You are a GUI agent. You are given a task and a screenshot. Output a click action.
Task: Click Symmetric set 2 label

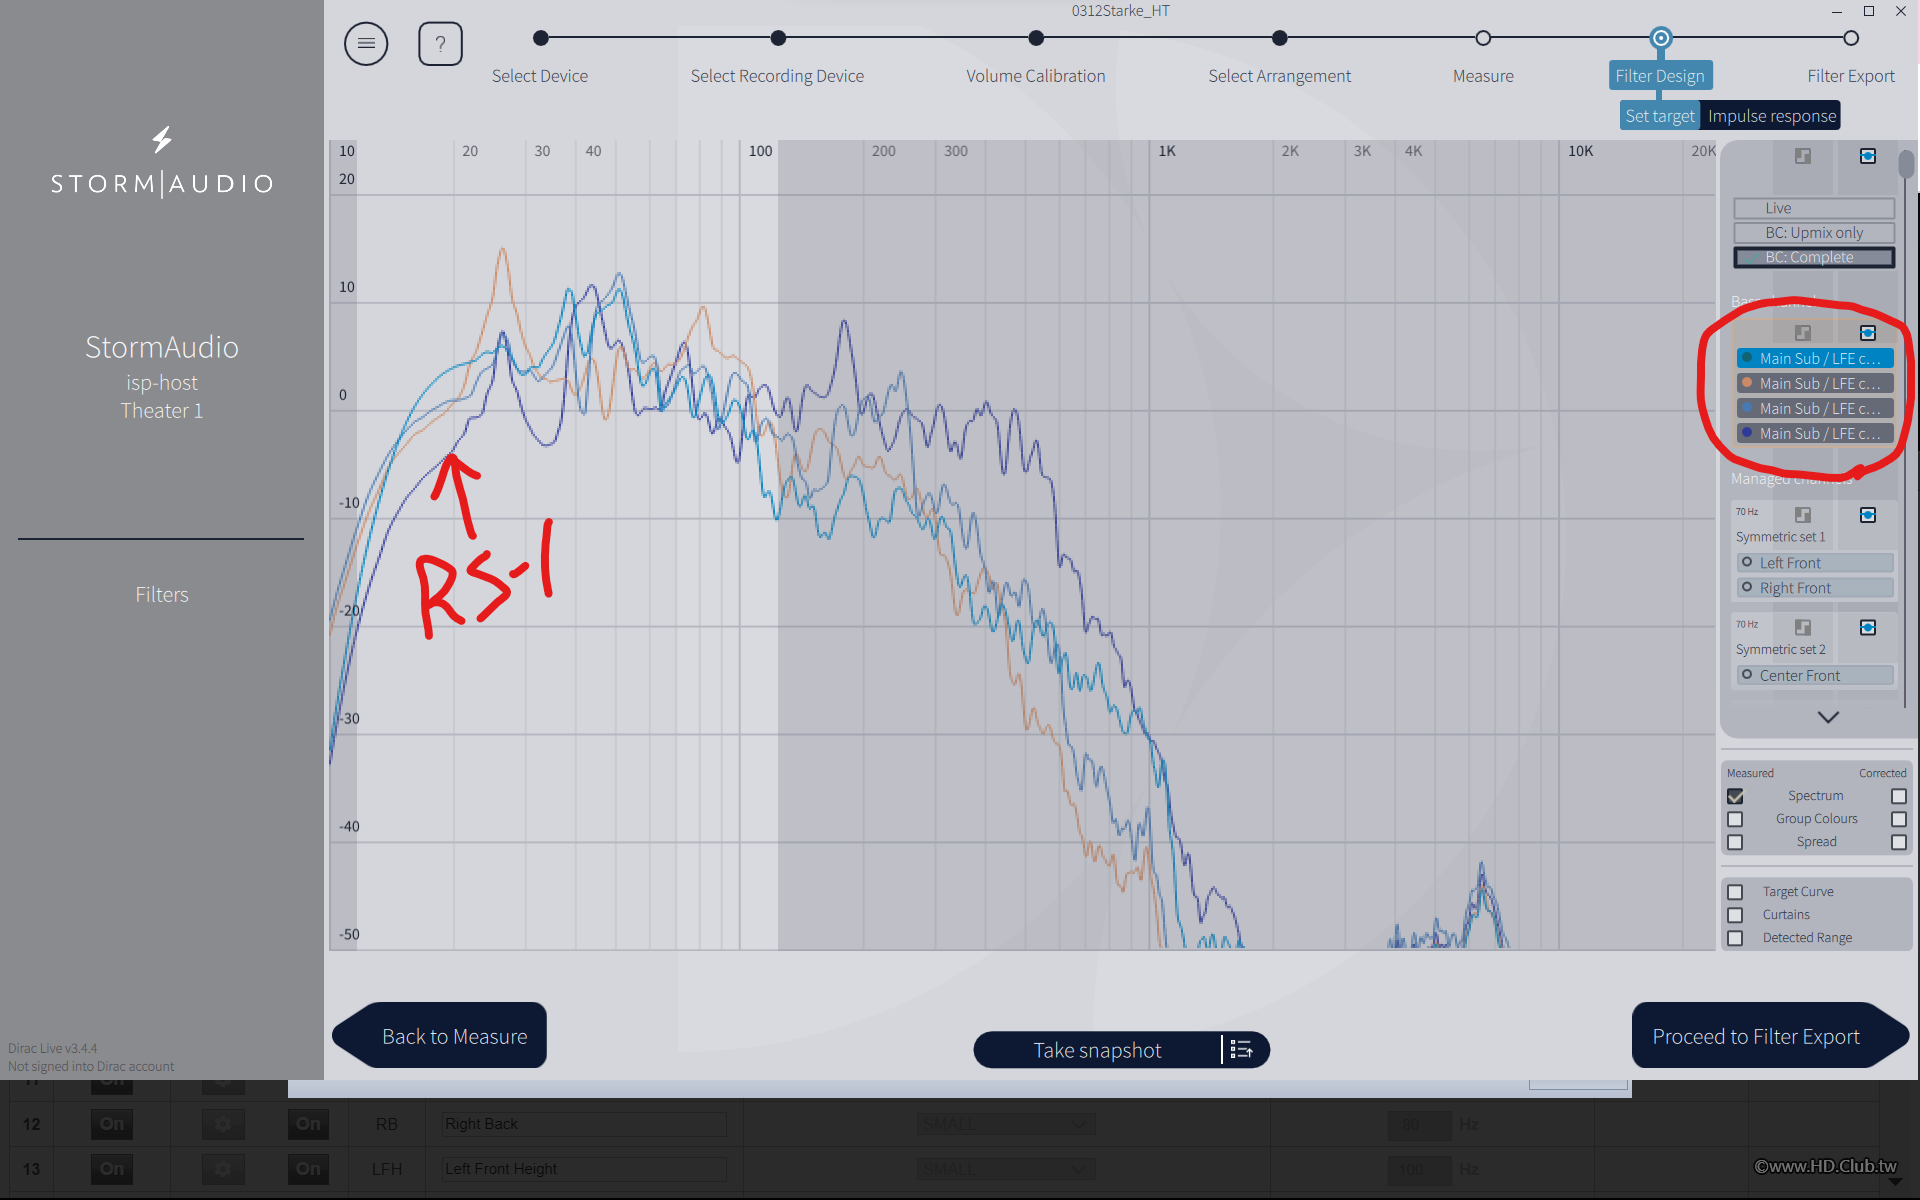click(x=1780, y=650)
